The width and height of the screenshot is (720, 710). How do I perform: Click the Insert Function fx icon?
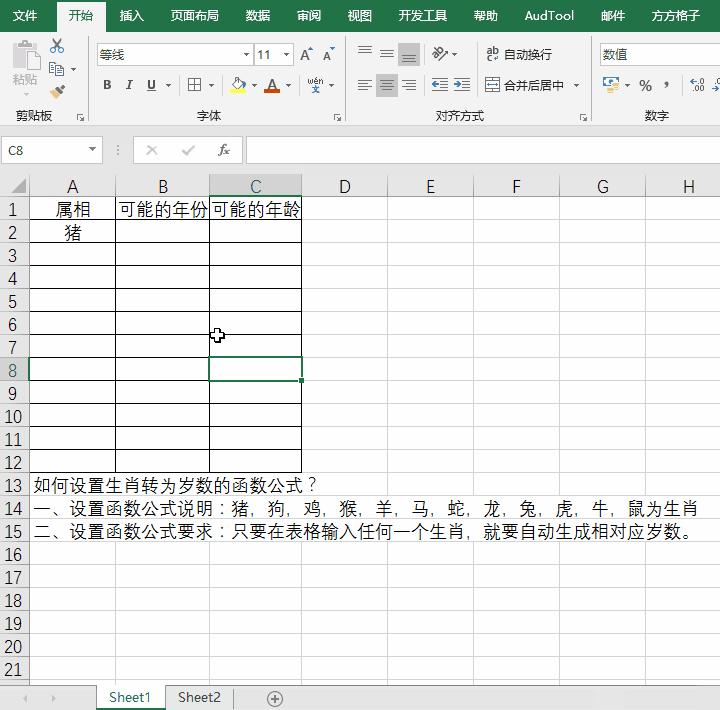[x=224, y=150]
